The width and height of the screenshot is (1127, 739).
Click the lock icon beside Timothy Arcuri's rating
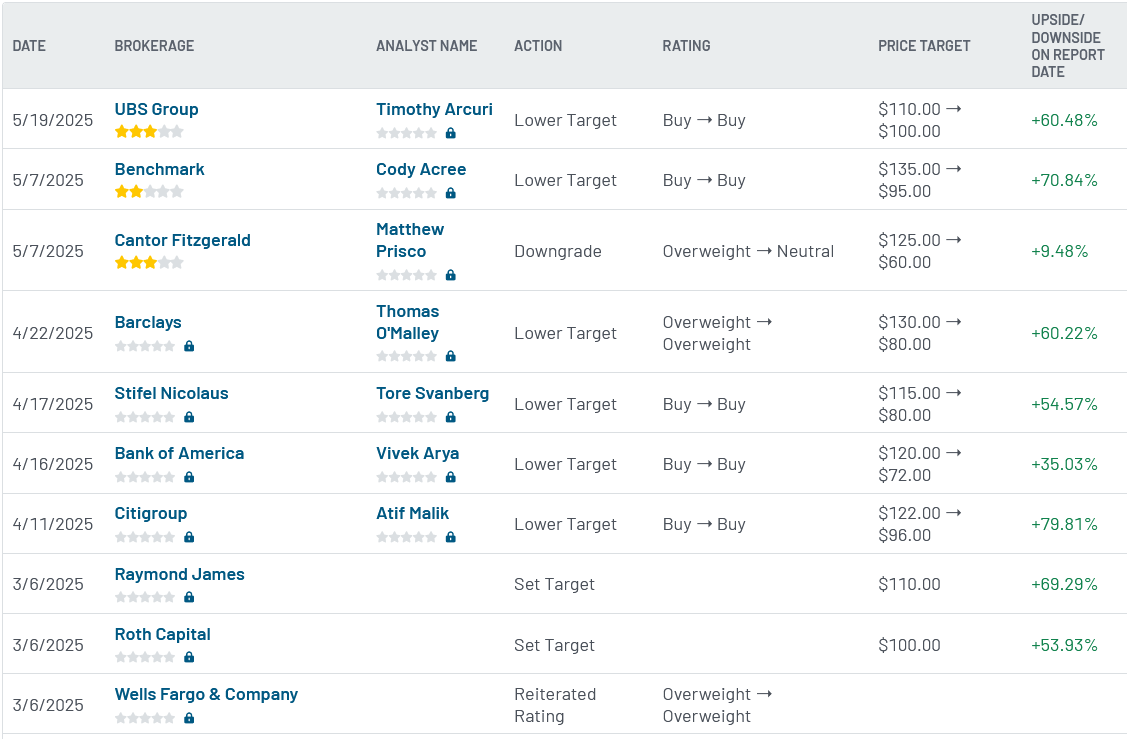point(451,133)
